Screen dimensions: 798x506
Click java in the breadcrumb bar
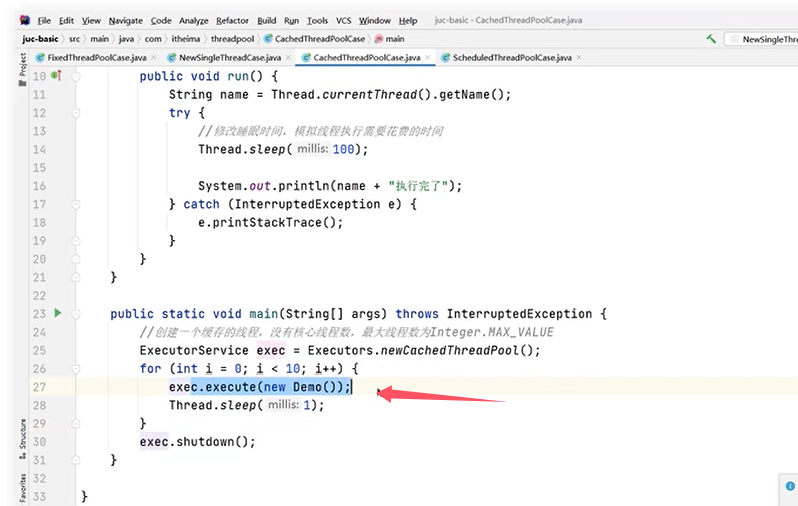126,39
